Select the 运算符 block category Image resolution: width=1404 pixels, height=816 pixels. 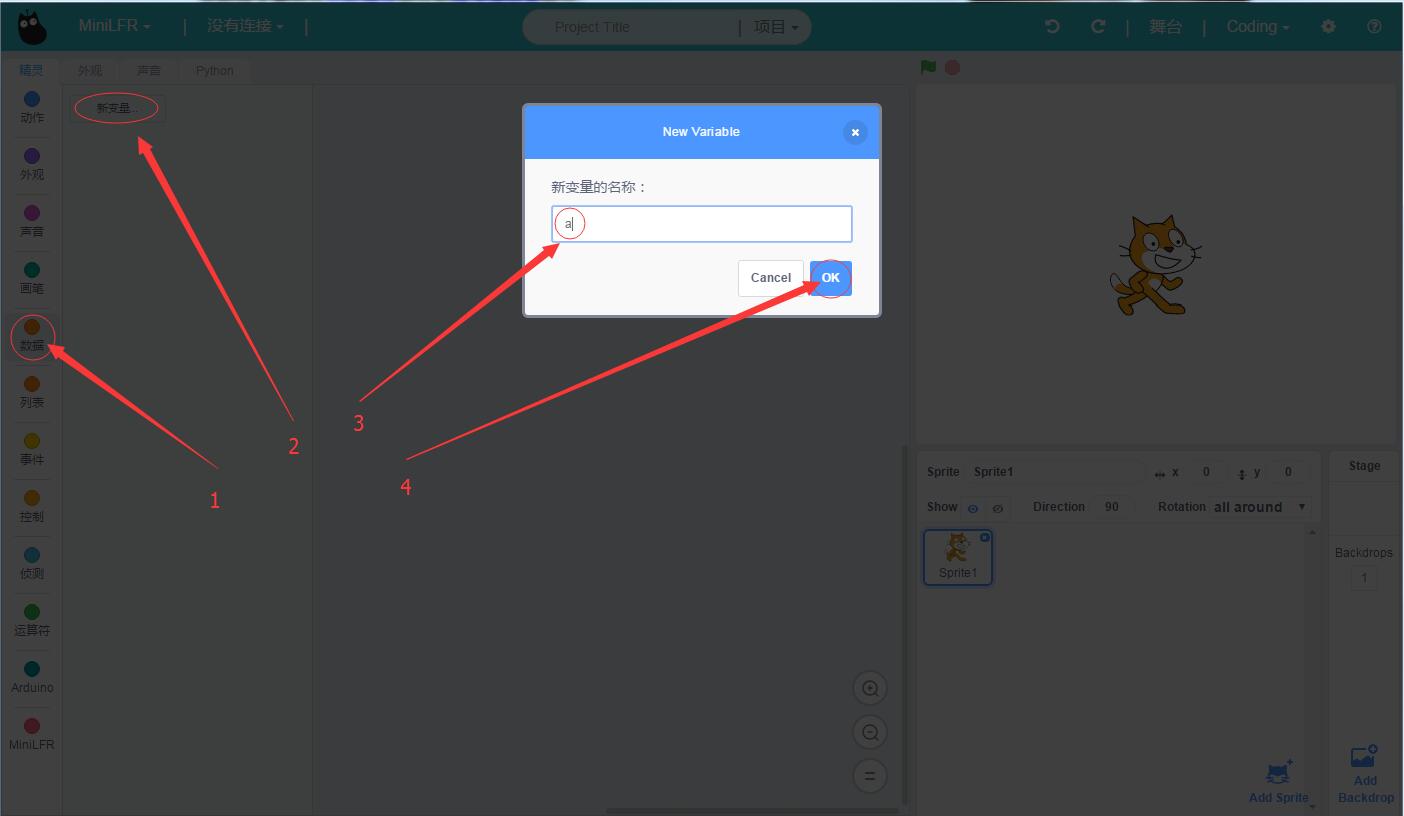32,621
